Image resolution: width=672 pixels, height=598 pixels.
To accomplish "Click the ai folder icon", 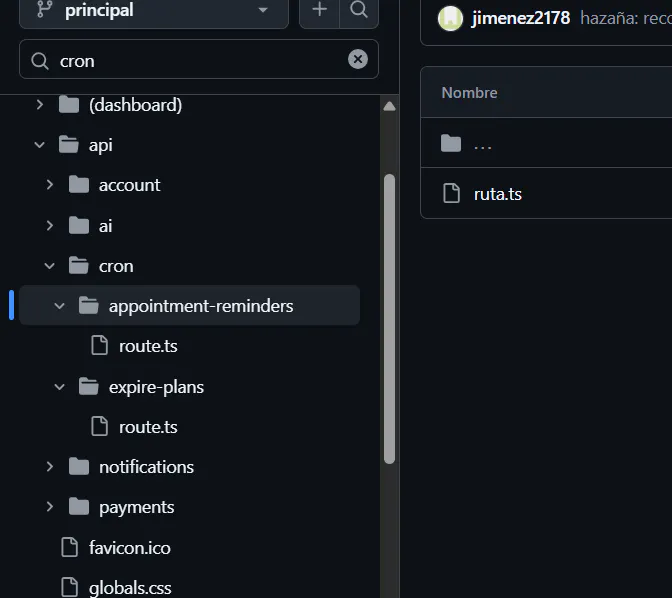I will (x=79, y=225).
